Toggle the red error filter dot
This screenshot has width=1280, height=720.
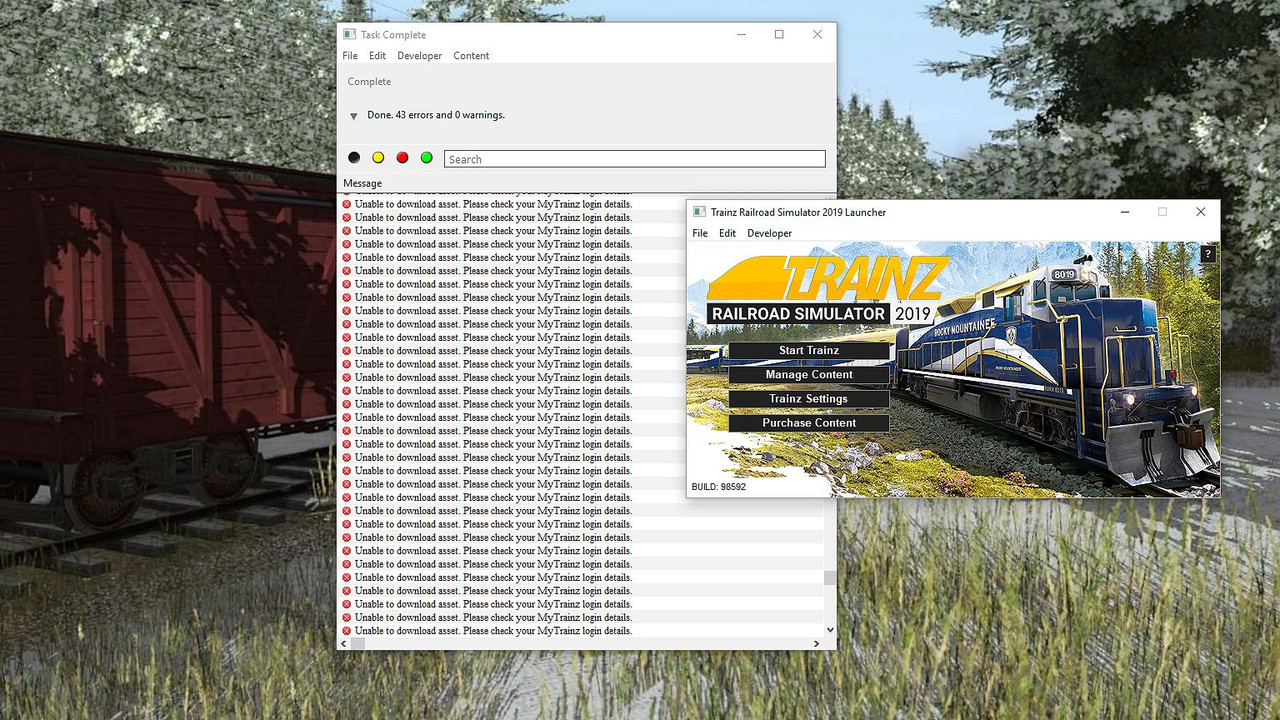(402, 158)
